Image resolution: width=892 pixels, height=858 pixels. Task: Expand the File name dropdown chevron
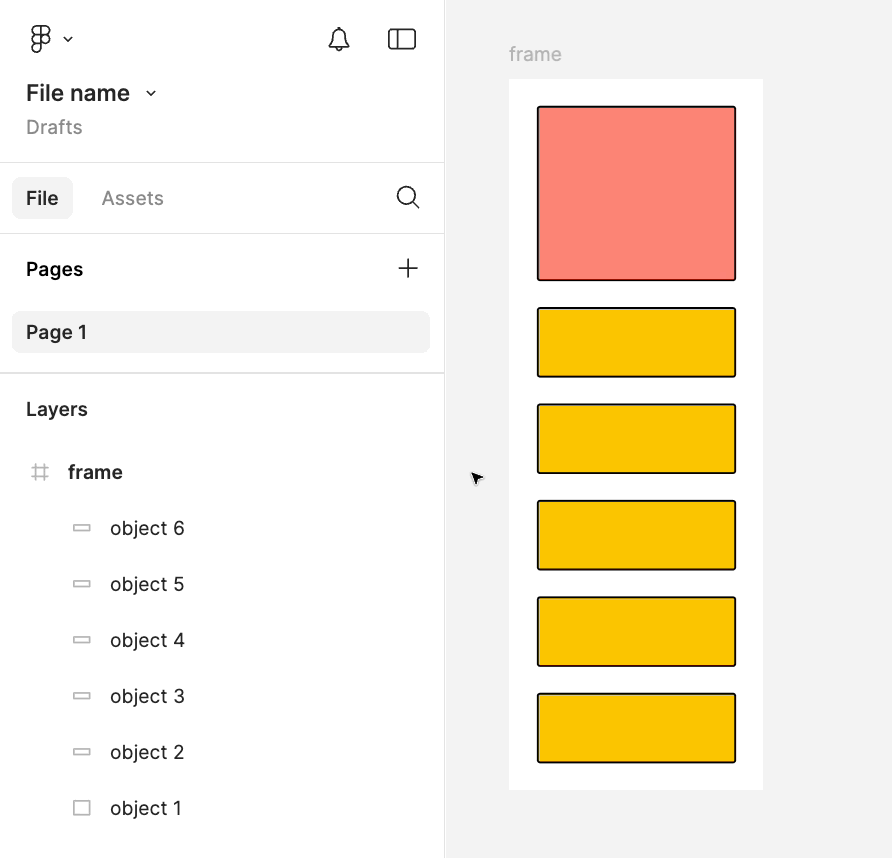pos(151,93)
